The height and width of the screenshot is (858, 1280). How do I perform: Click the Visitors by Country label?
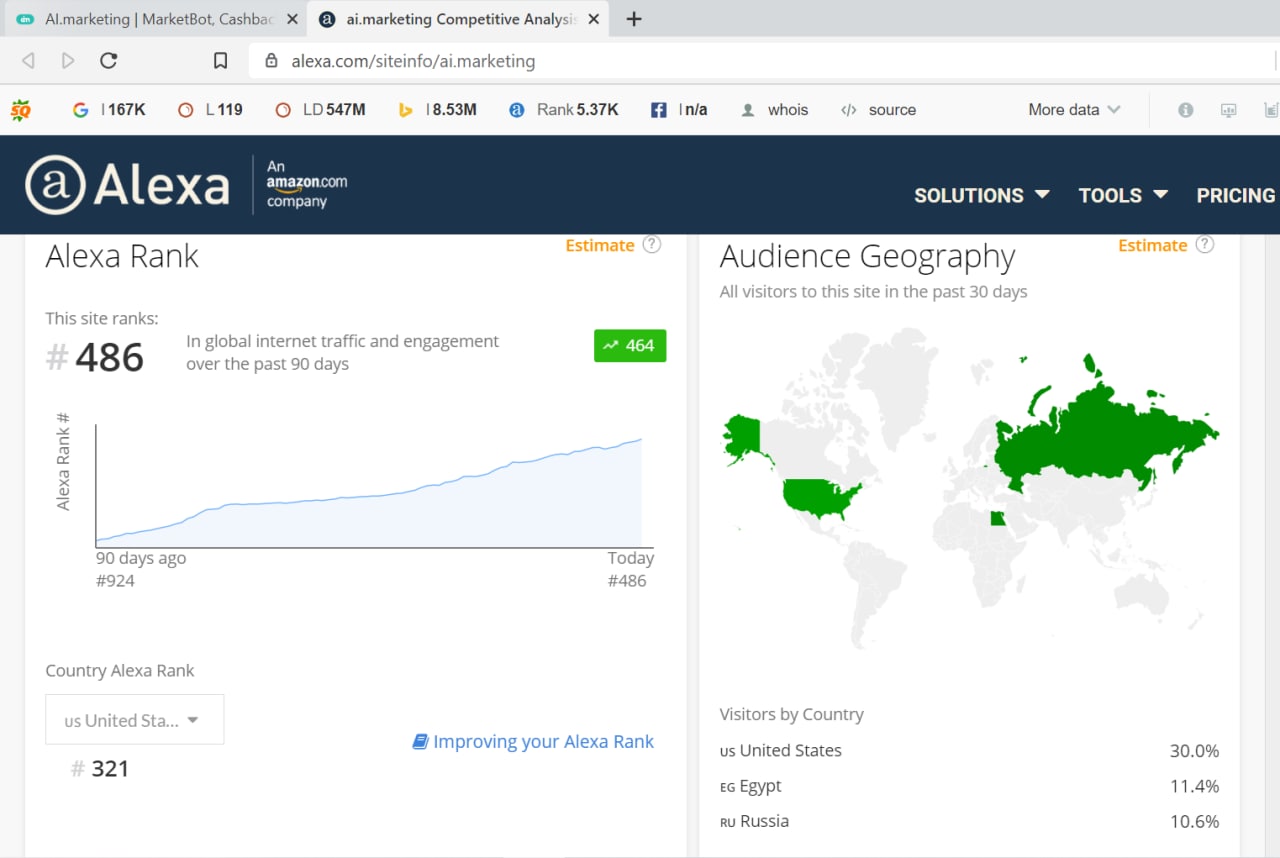(x=791, y=714)
